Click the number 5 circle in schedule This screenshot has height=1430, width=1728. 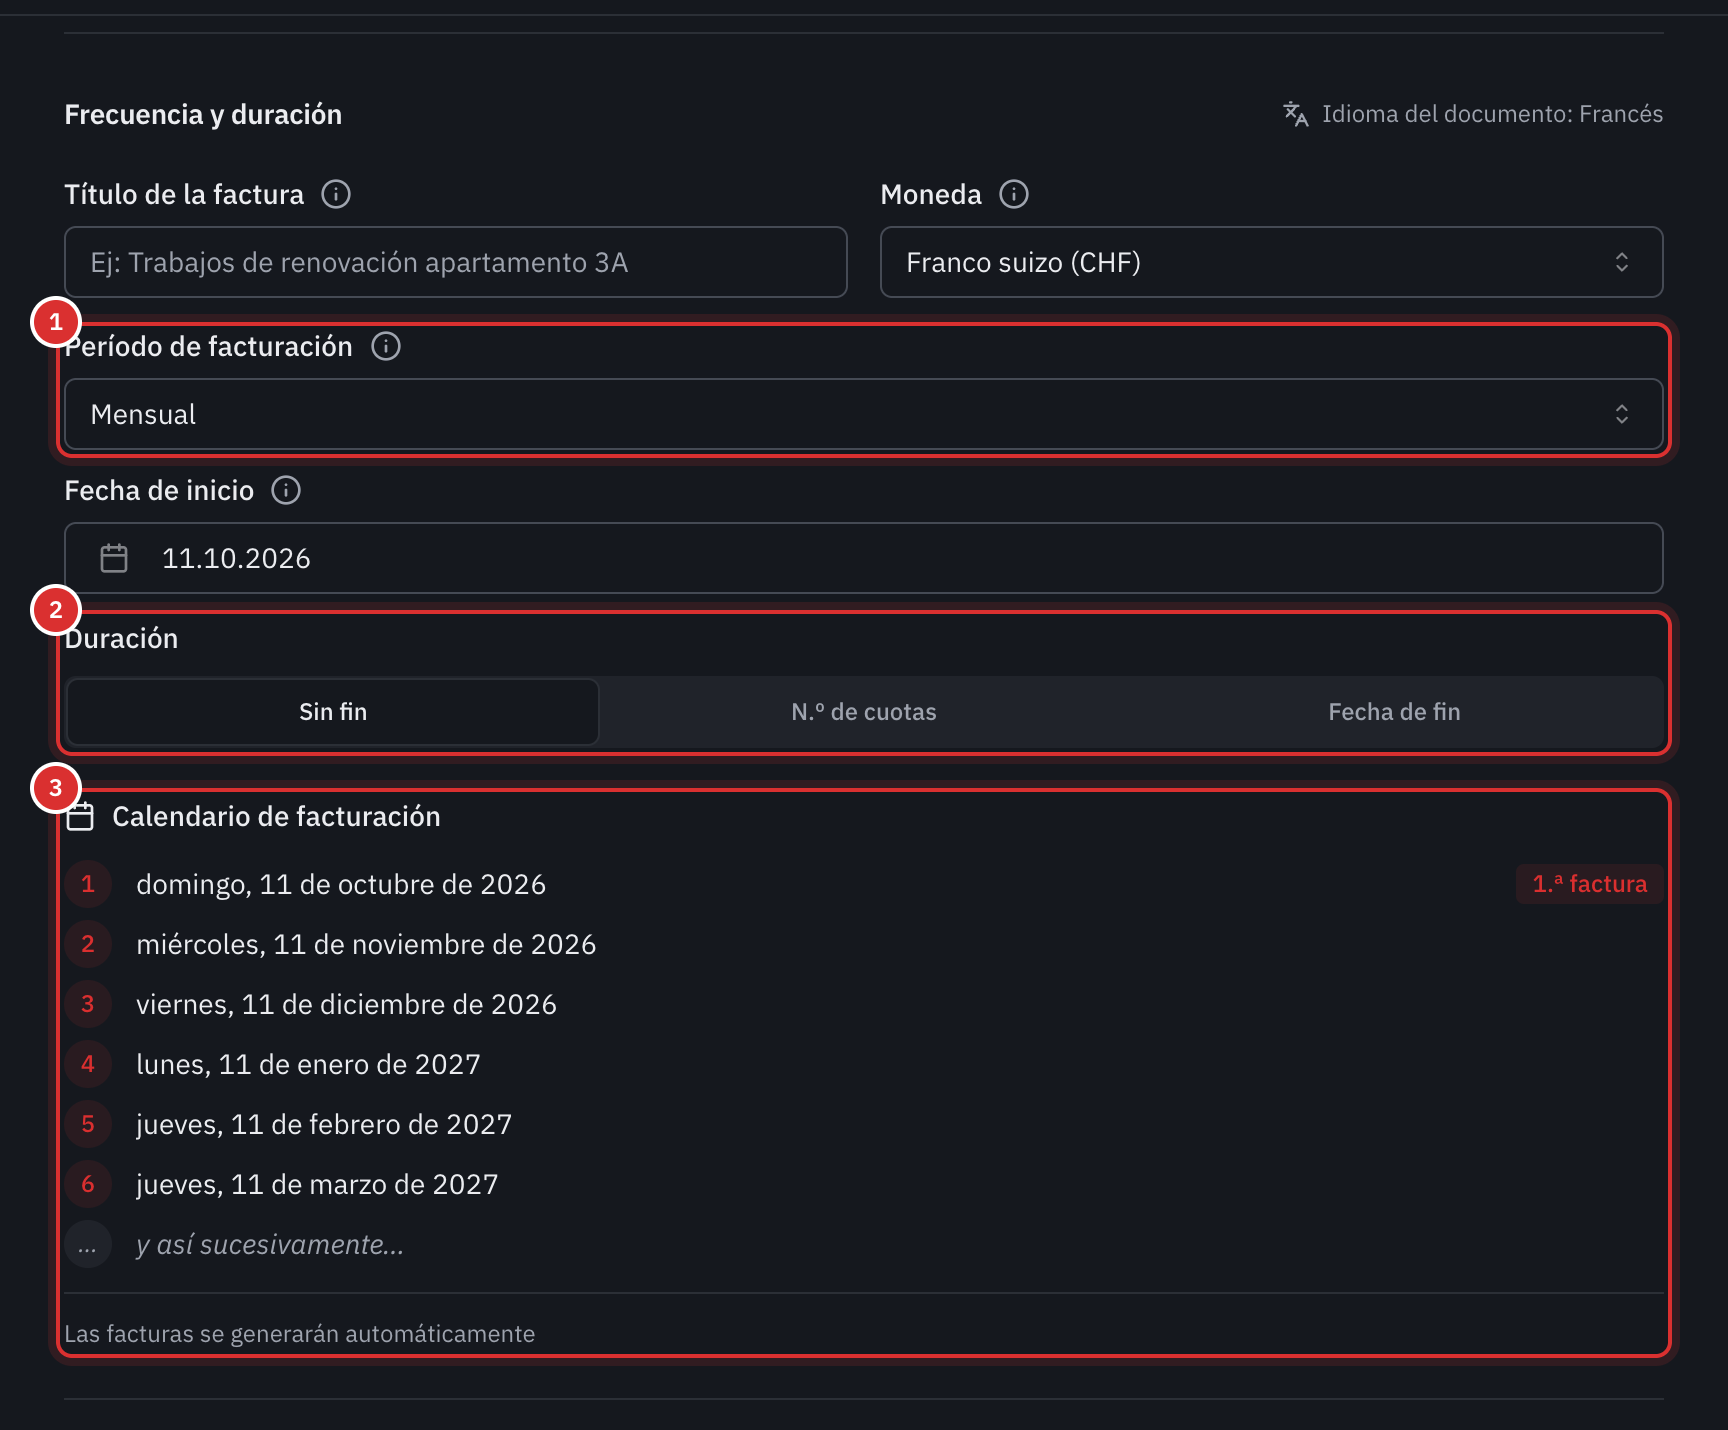point(88,1124)
